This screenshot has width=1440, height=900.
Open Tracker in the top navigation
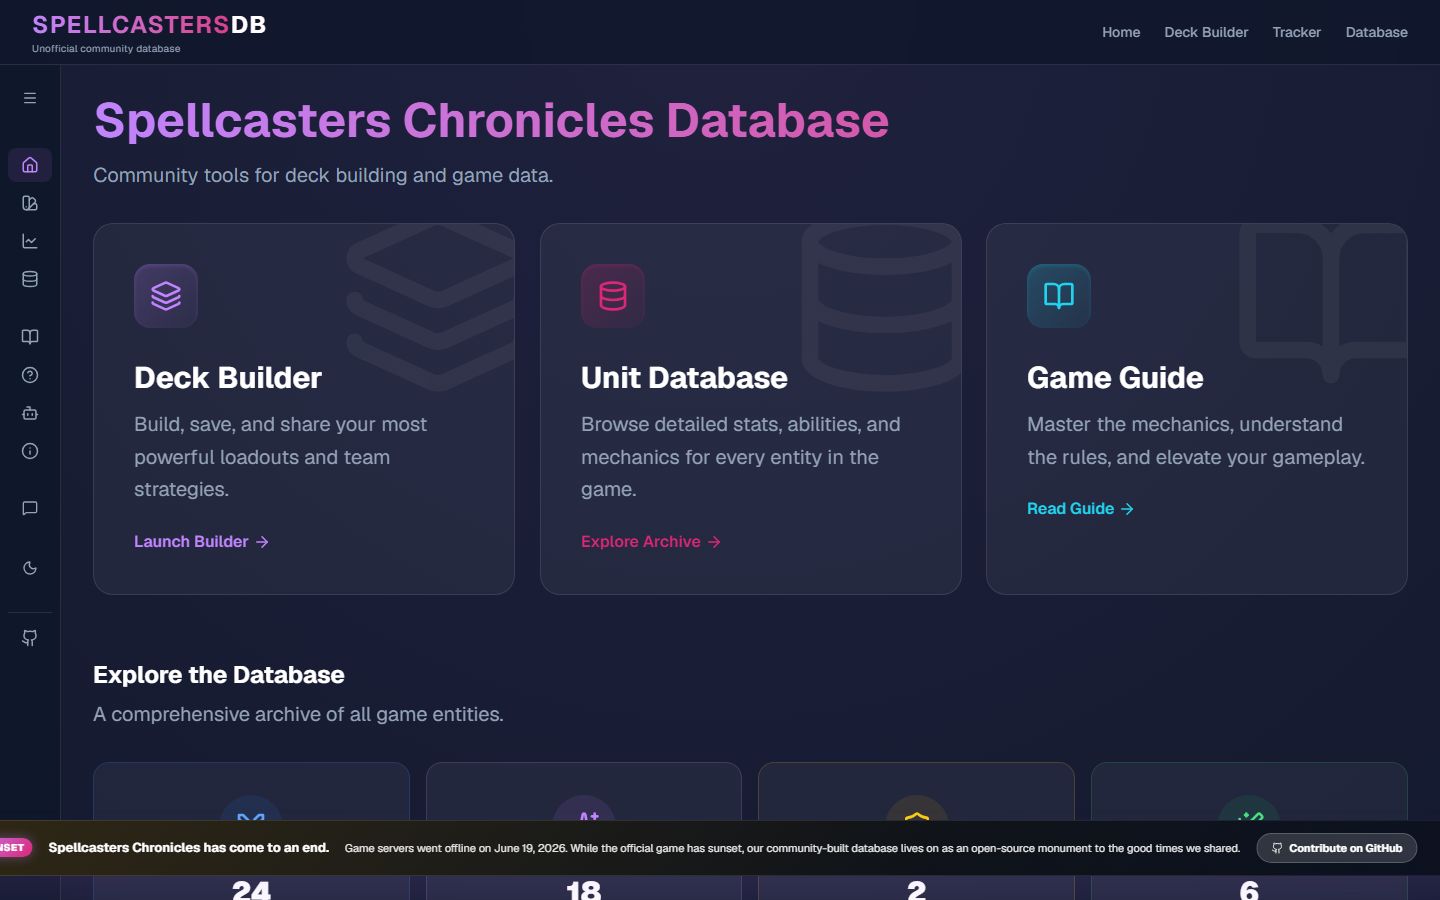pyautogui.click(x=1297, y=32)
